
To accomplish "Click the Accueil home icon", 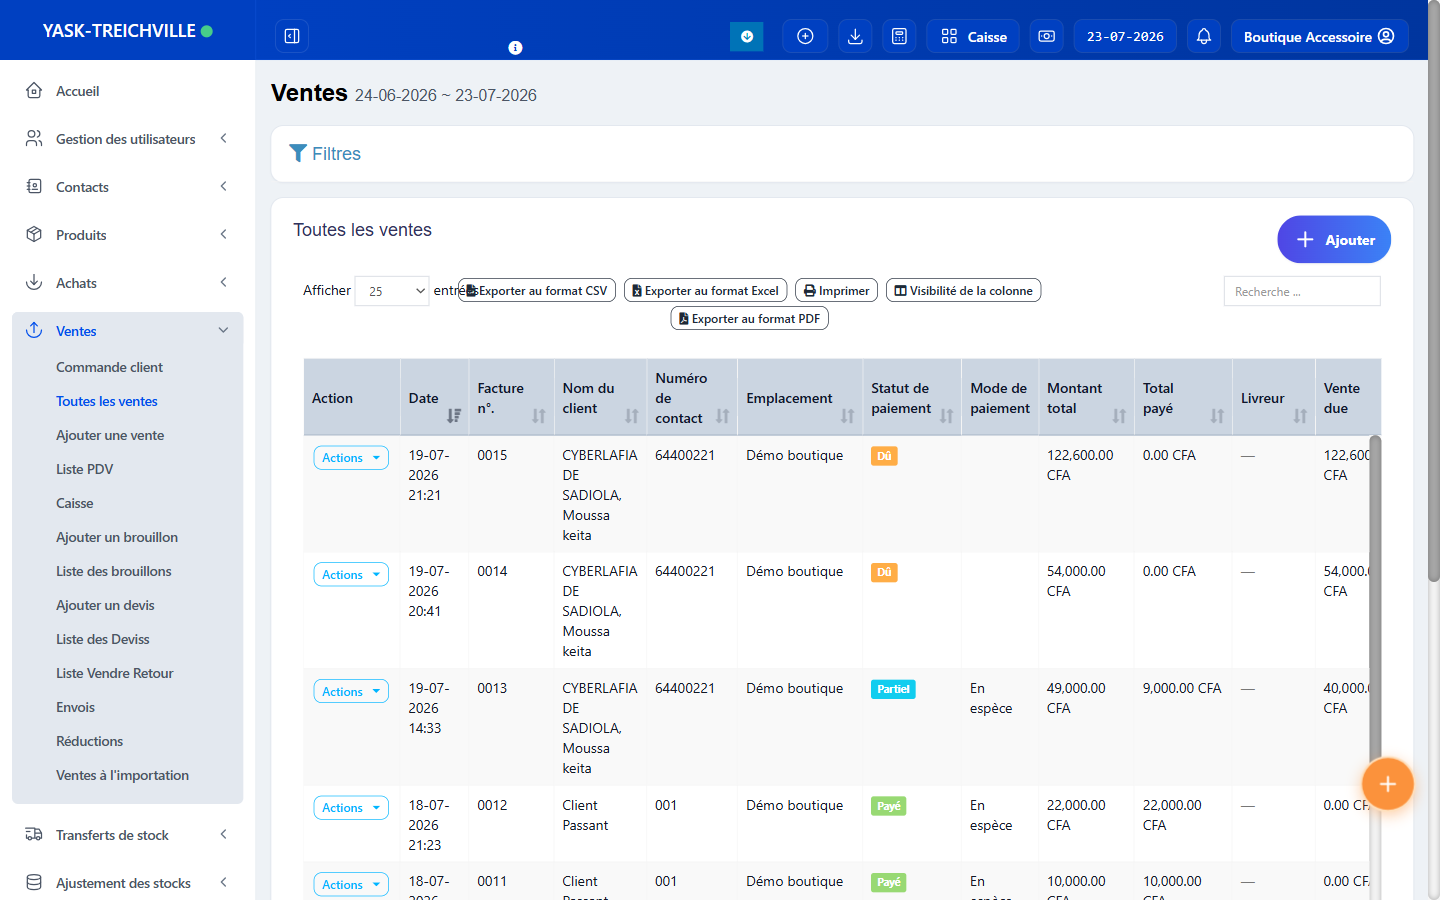I will [x=34, y=91].
